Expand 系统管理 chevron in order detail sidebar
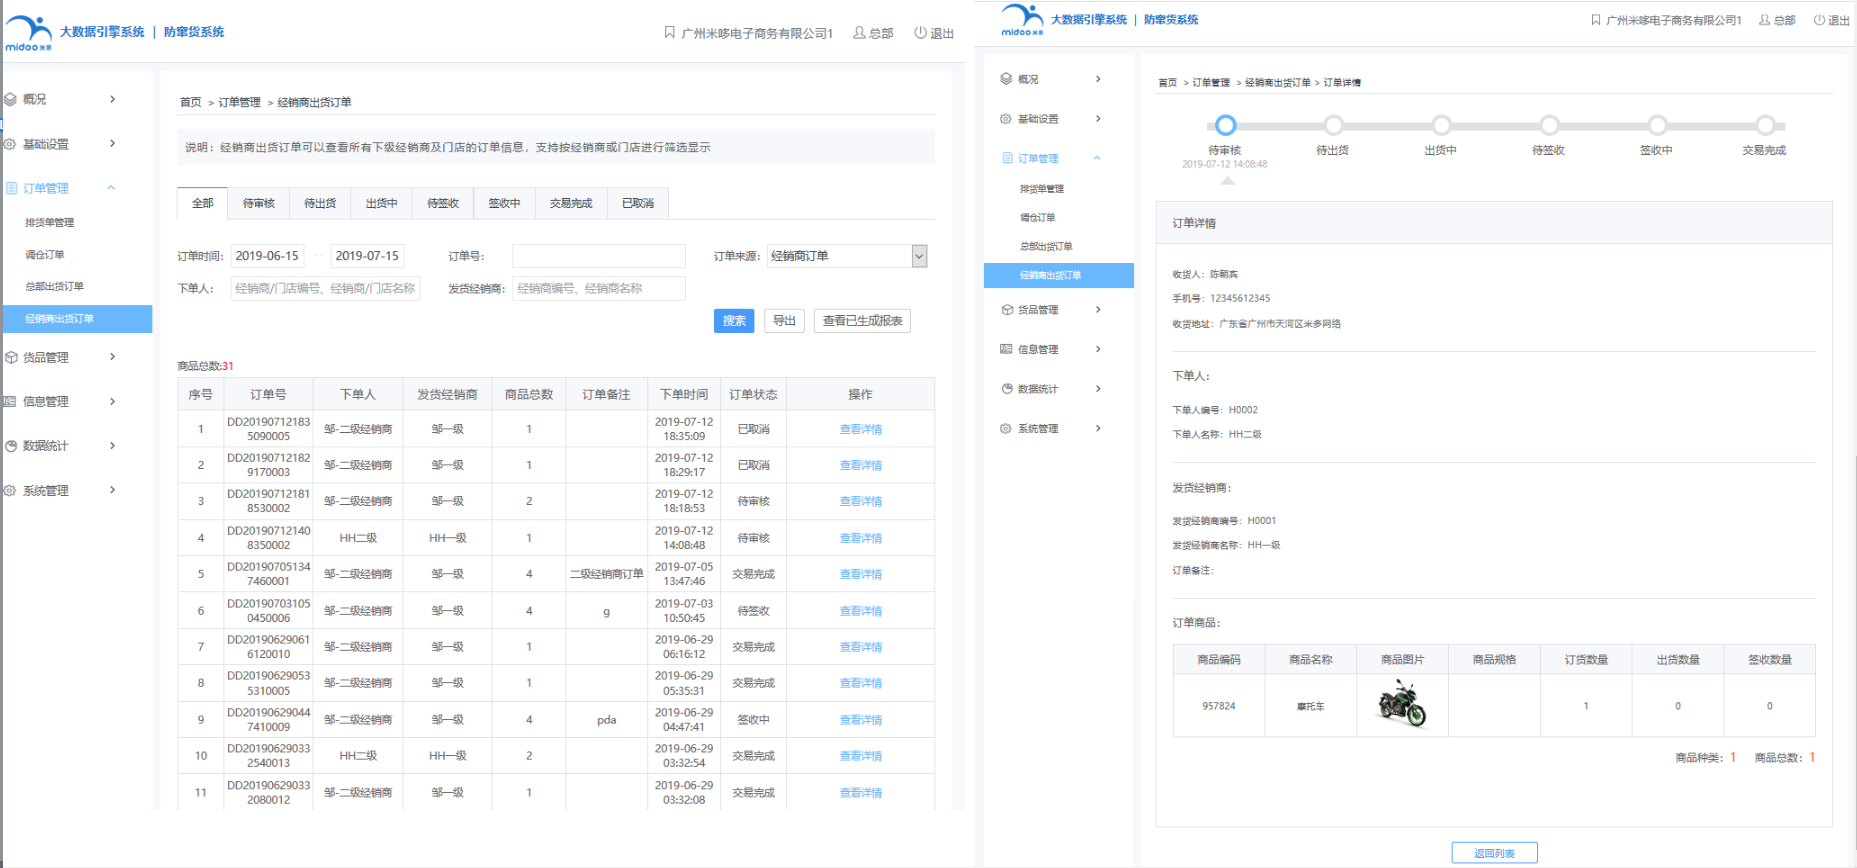This screenshot has height=868, width=1857. tap(1098, 429)
